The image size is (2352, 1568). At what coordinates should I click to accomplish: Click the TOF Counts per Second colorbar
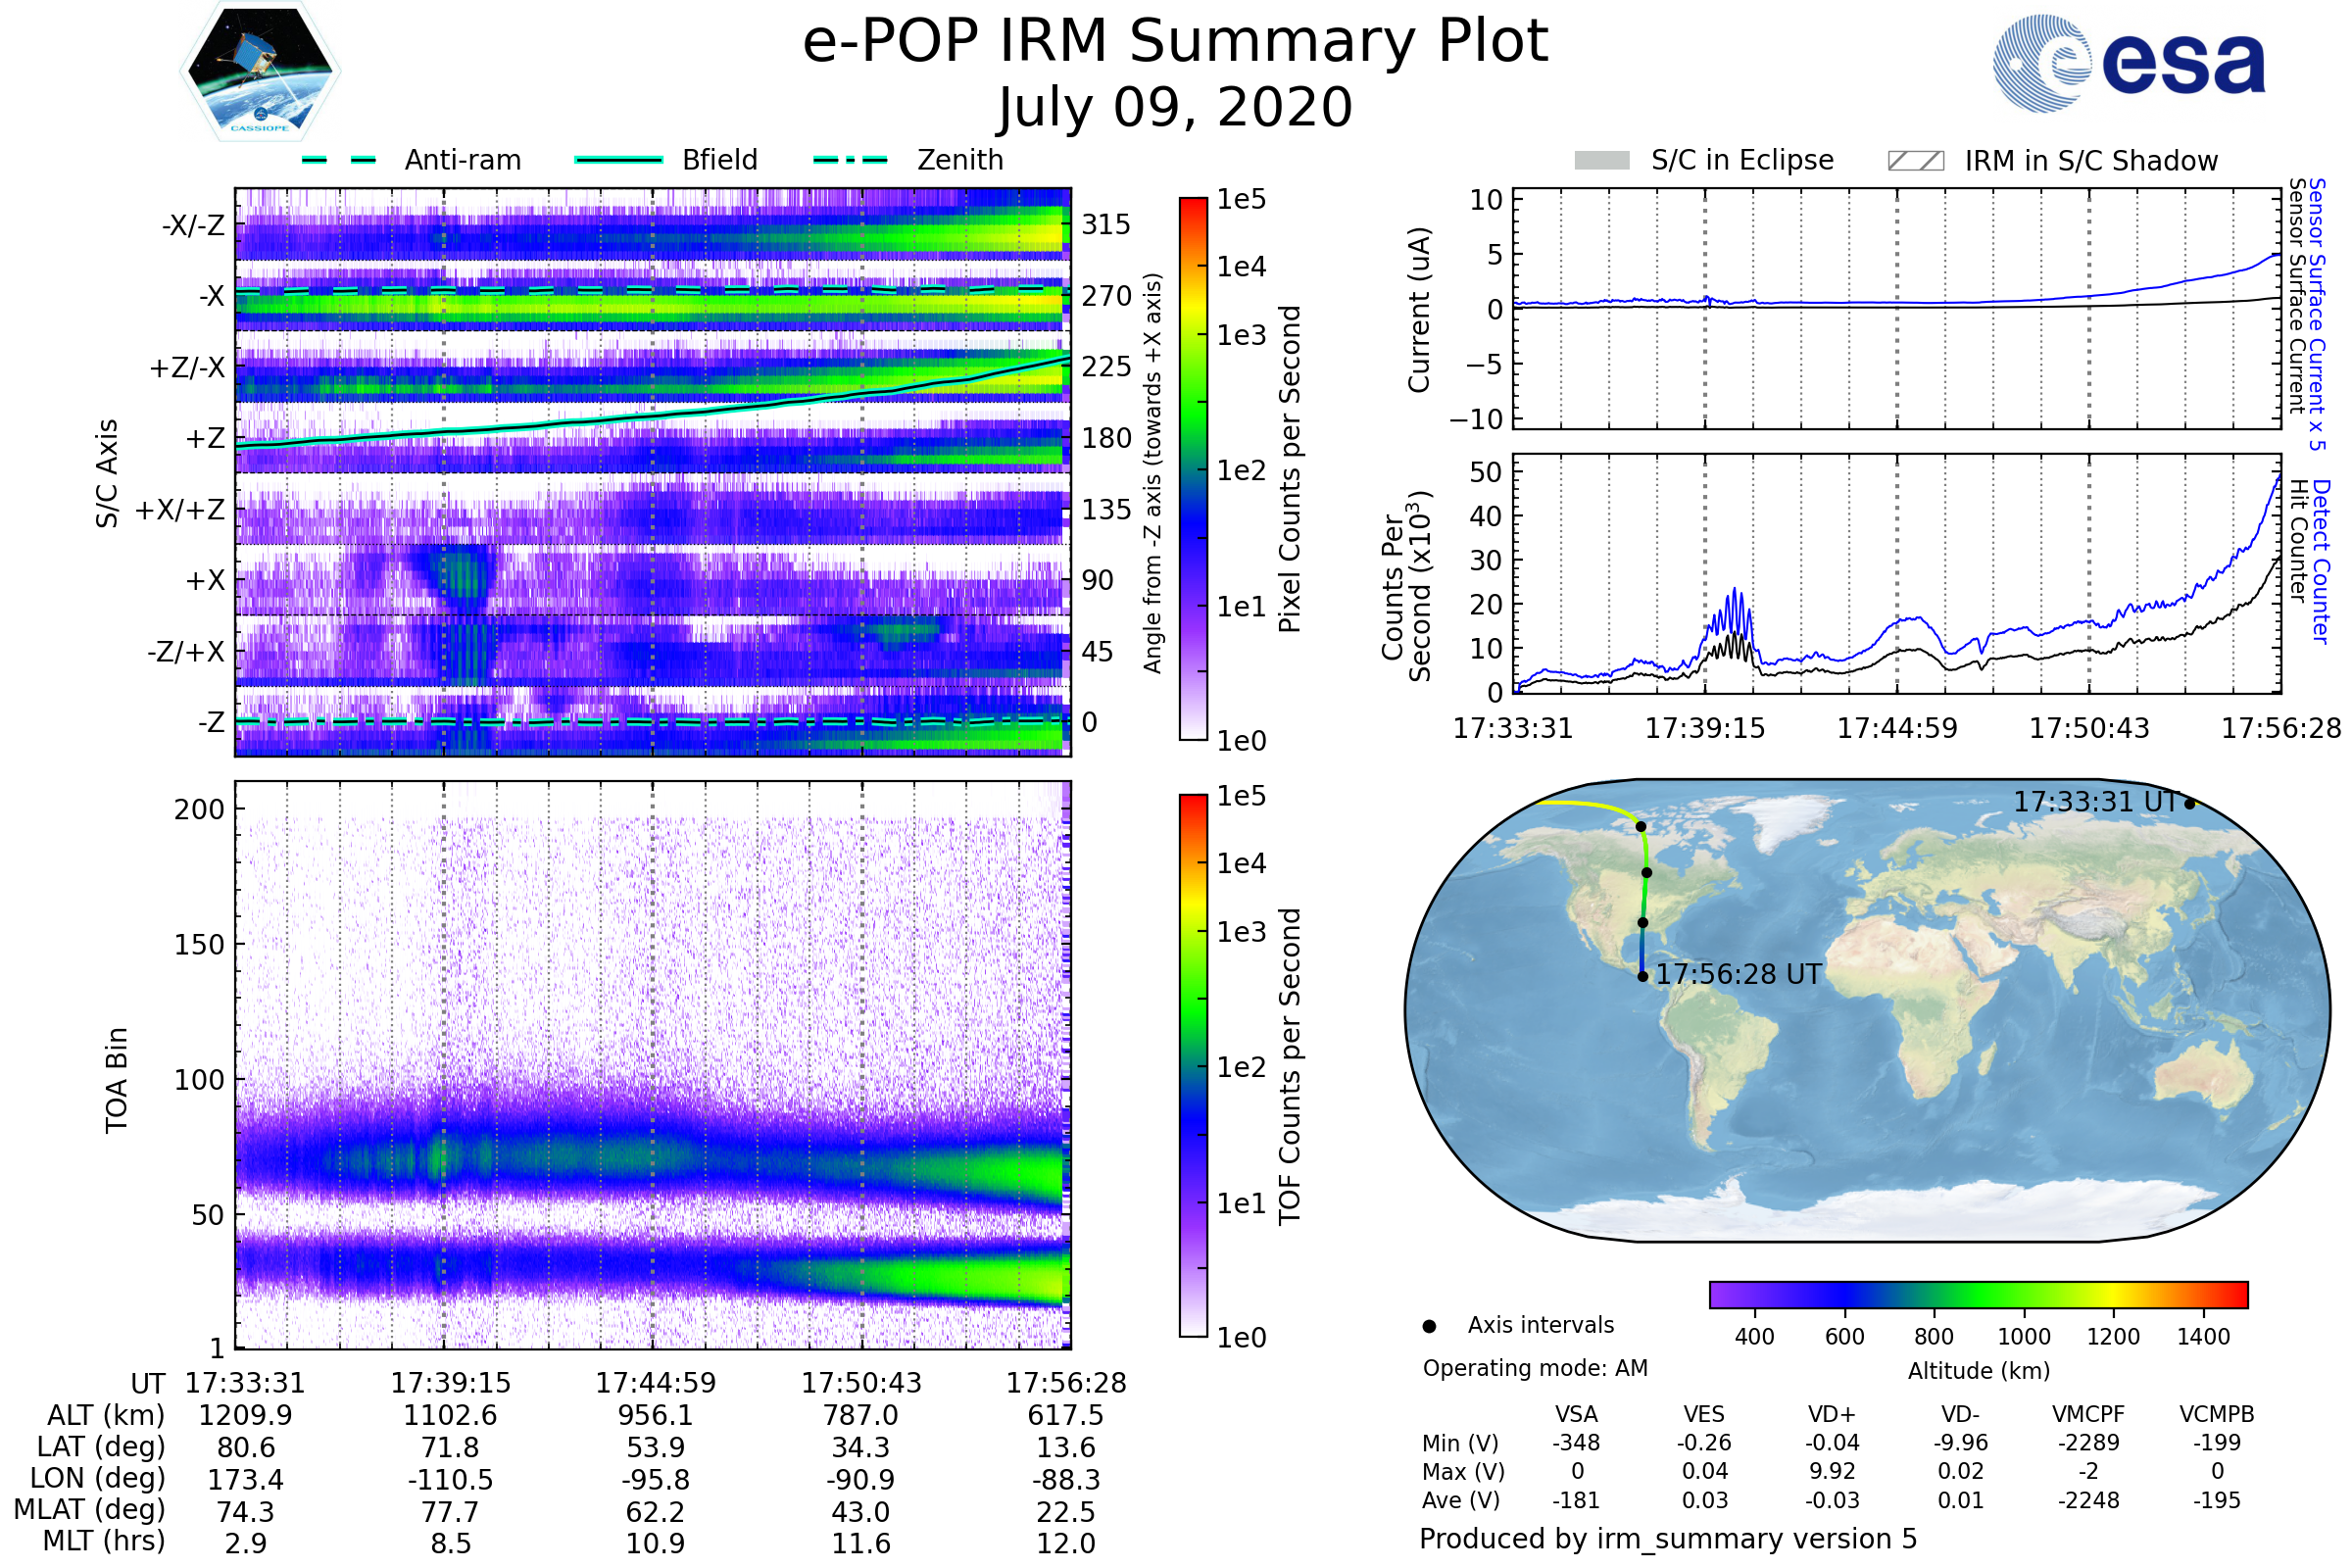point(1193,1065)
